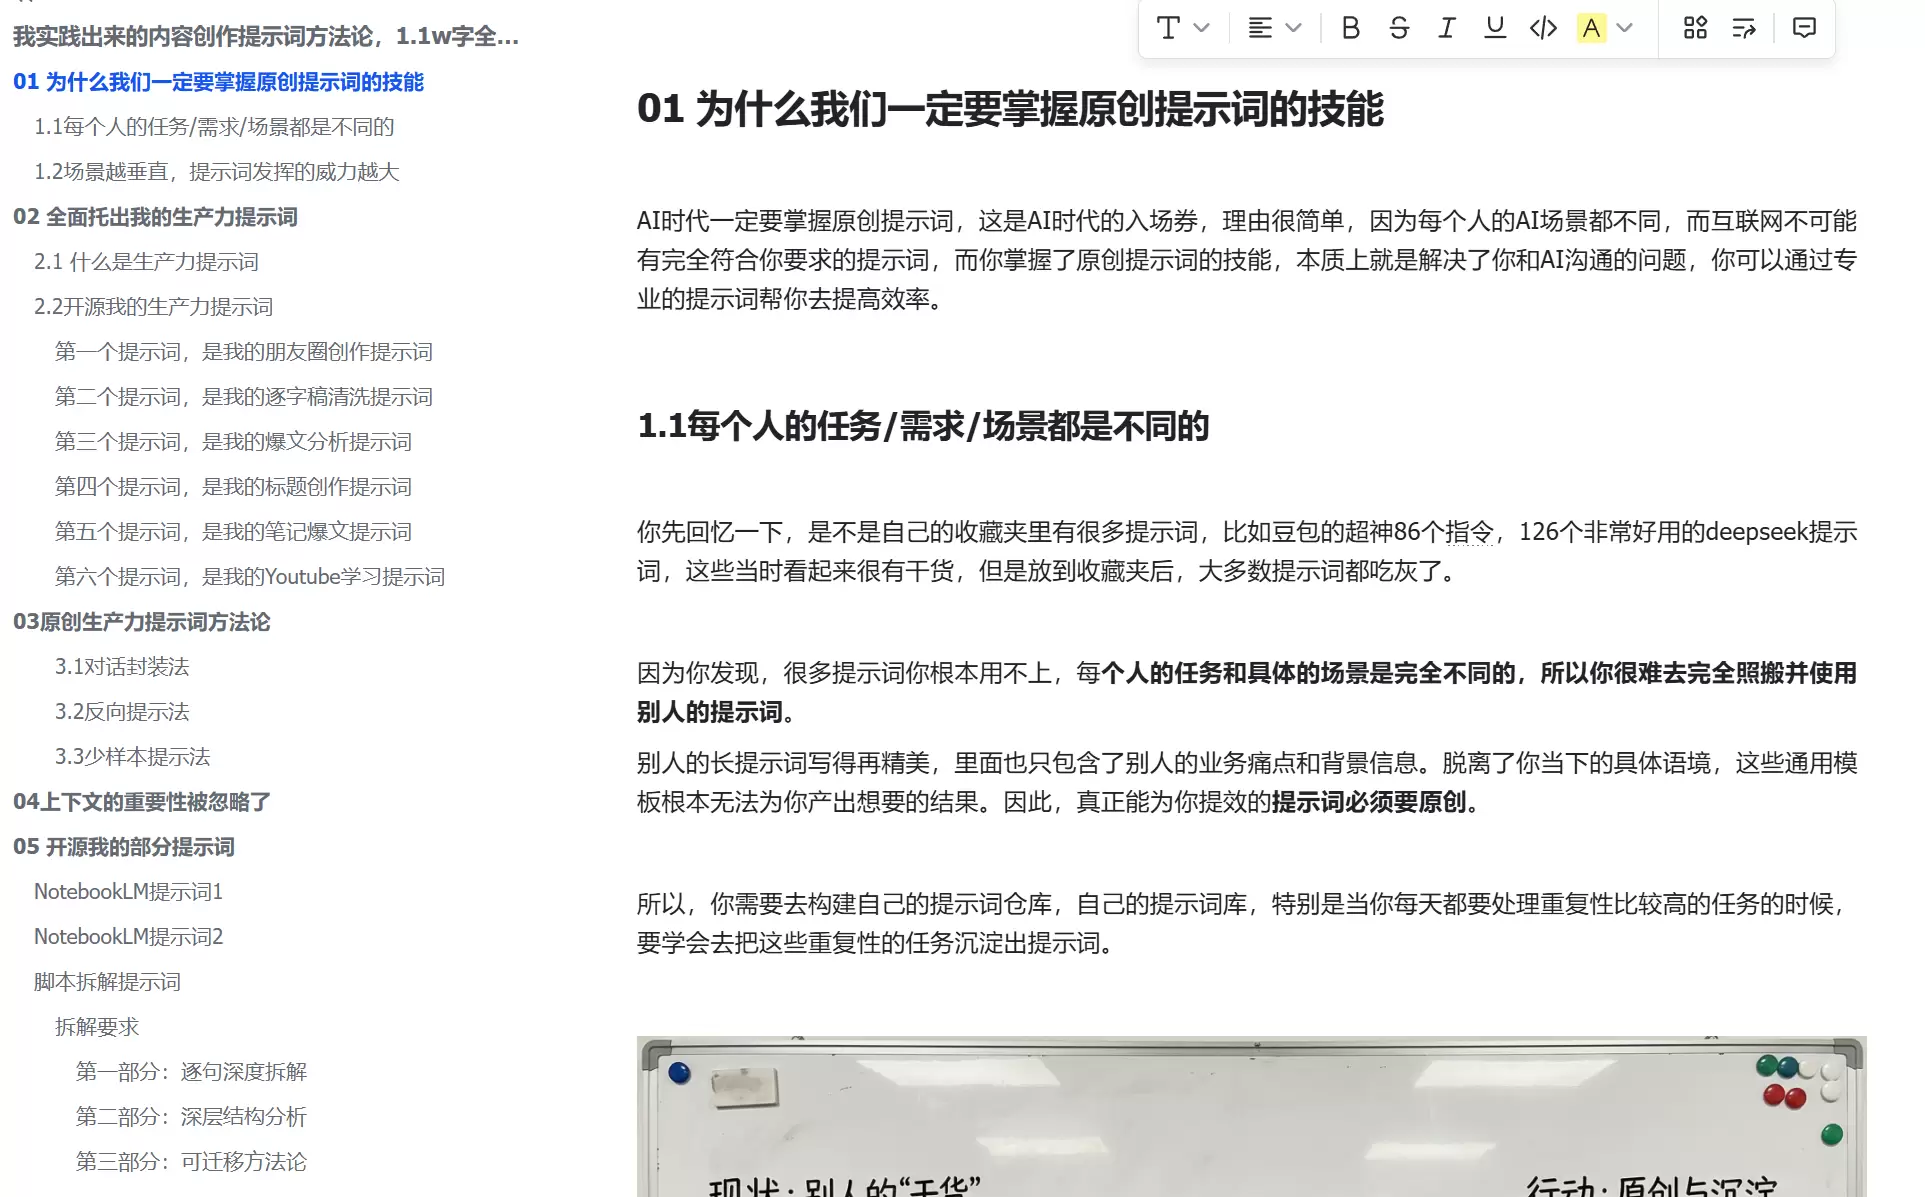This screenshot has height=1197, width=1925.
Task: Format selection as inline code
Action: pos(1543,28)
